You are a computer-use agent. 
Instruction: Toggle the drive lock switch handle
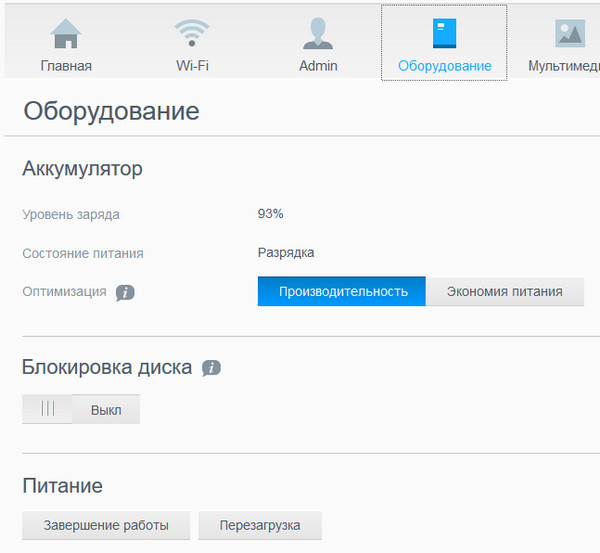click(x=47, y=410)
